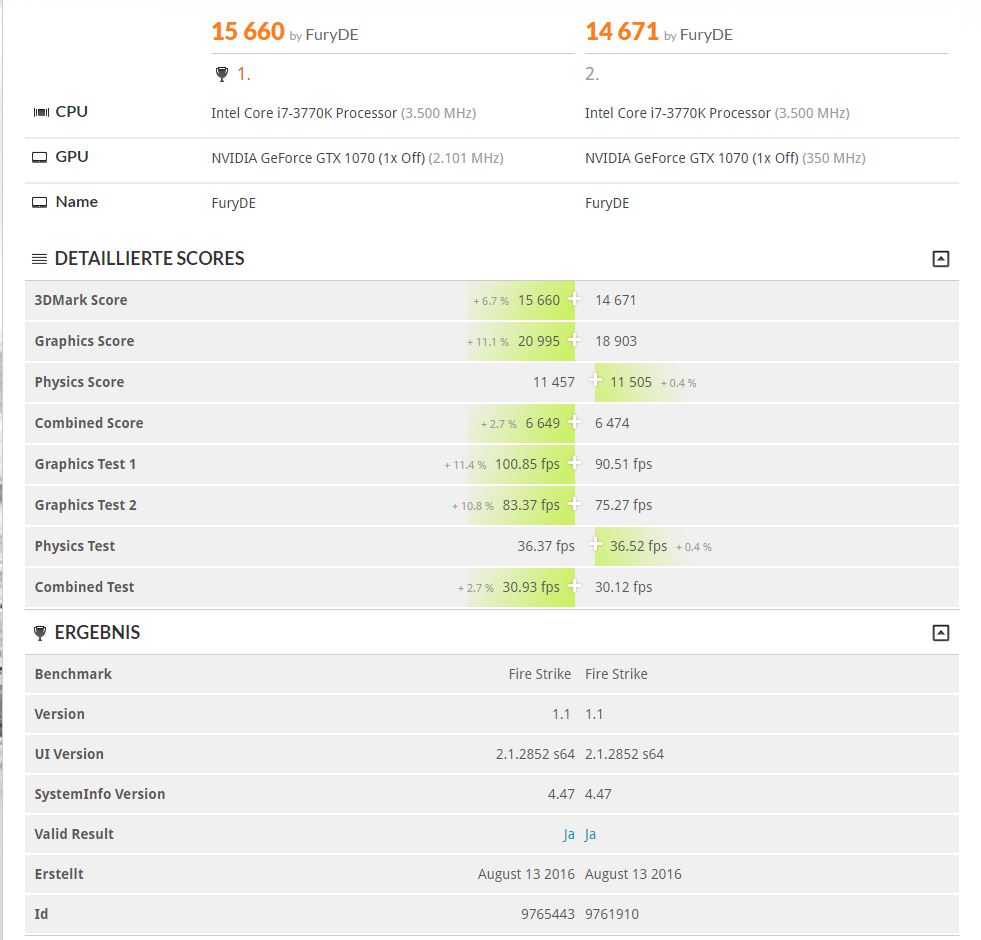
Task: Open FuryDE profile beside the 15 660 score
Action: 332,35
